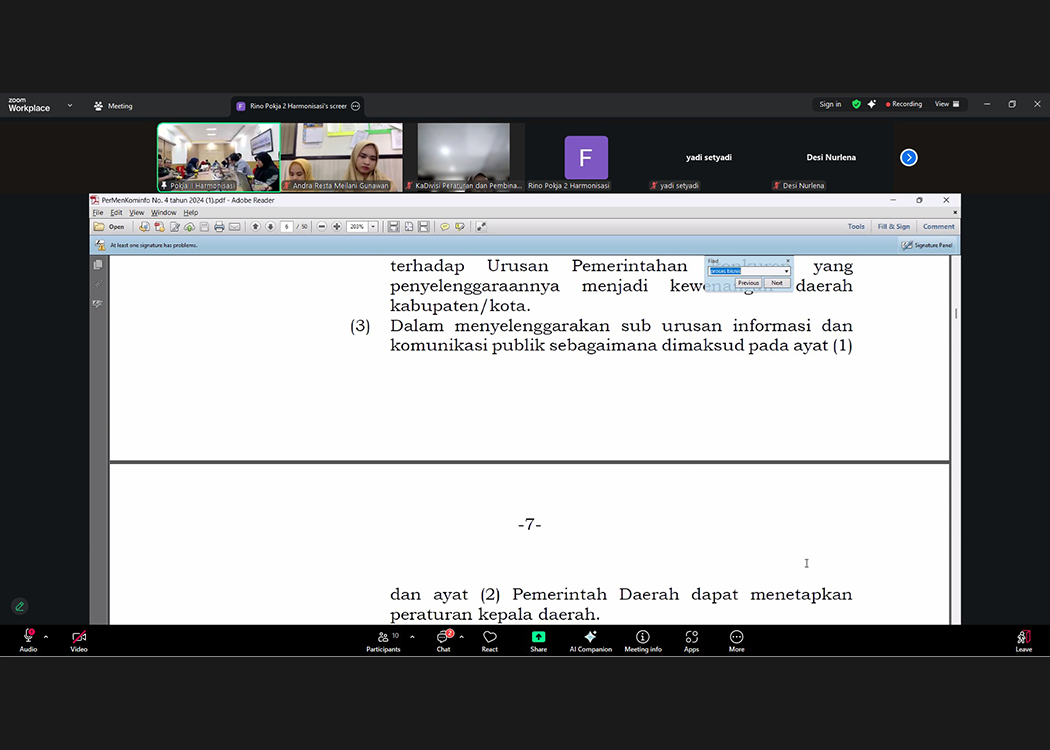
Task: Start video with the Video toggle
Action: click(79, 641)
